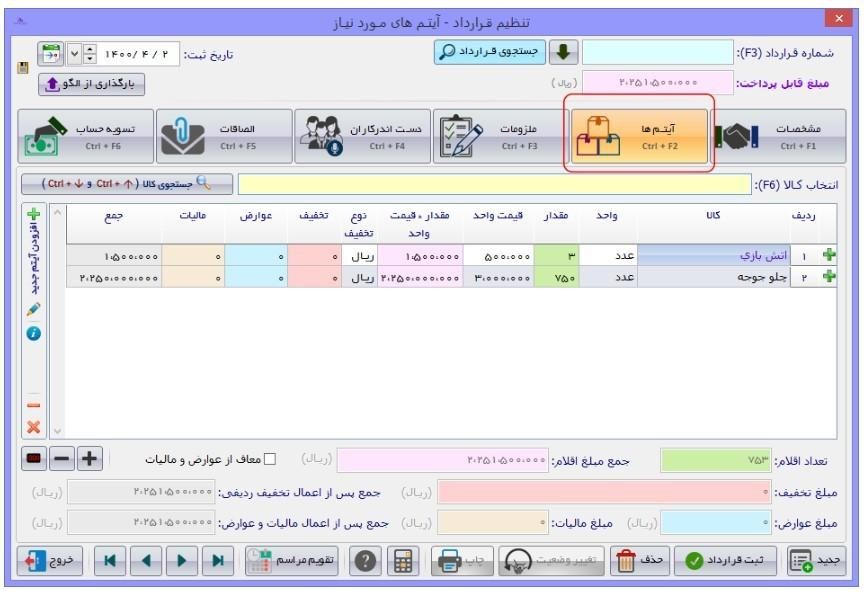Go to the previous record arrow
The height and width of the screenshot is (596, 866).
click(x=146, y=561)
